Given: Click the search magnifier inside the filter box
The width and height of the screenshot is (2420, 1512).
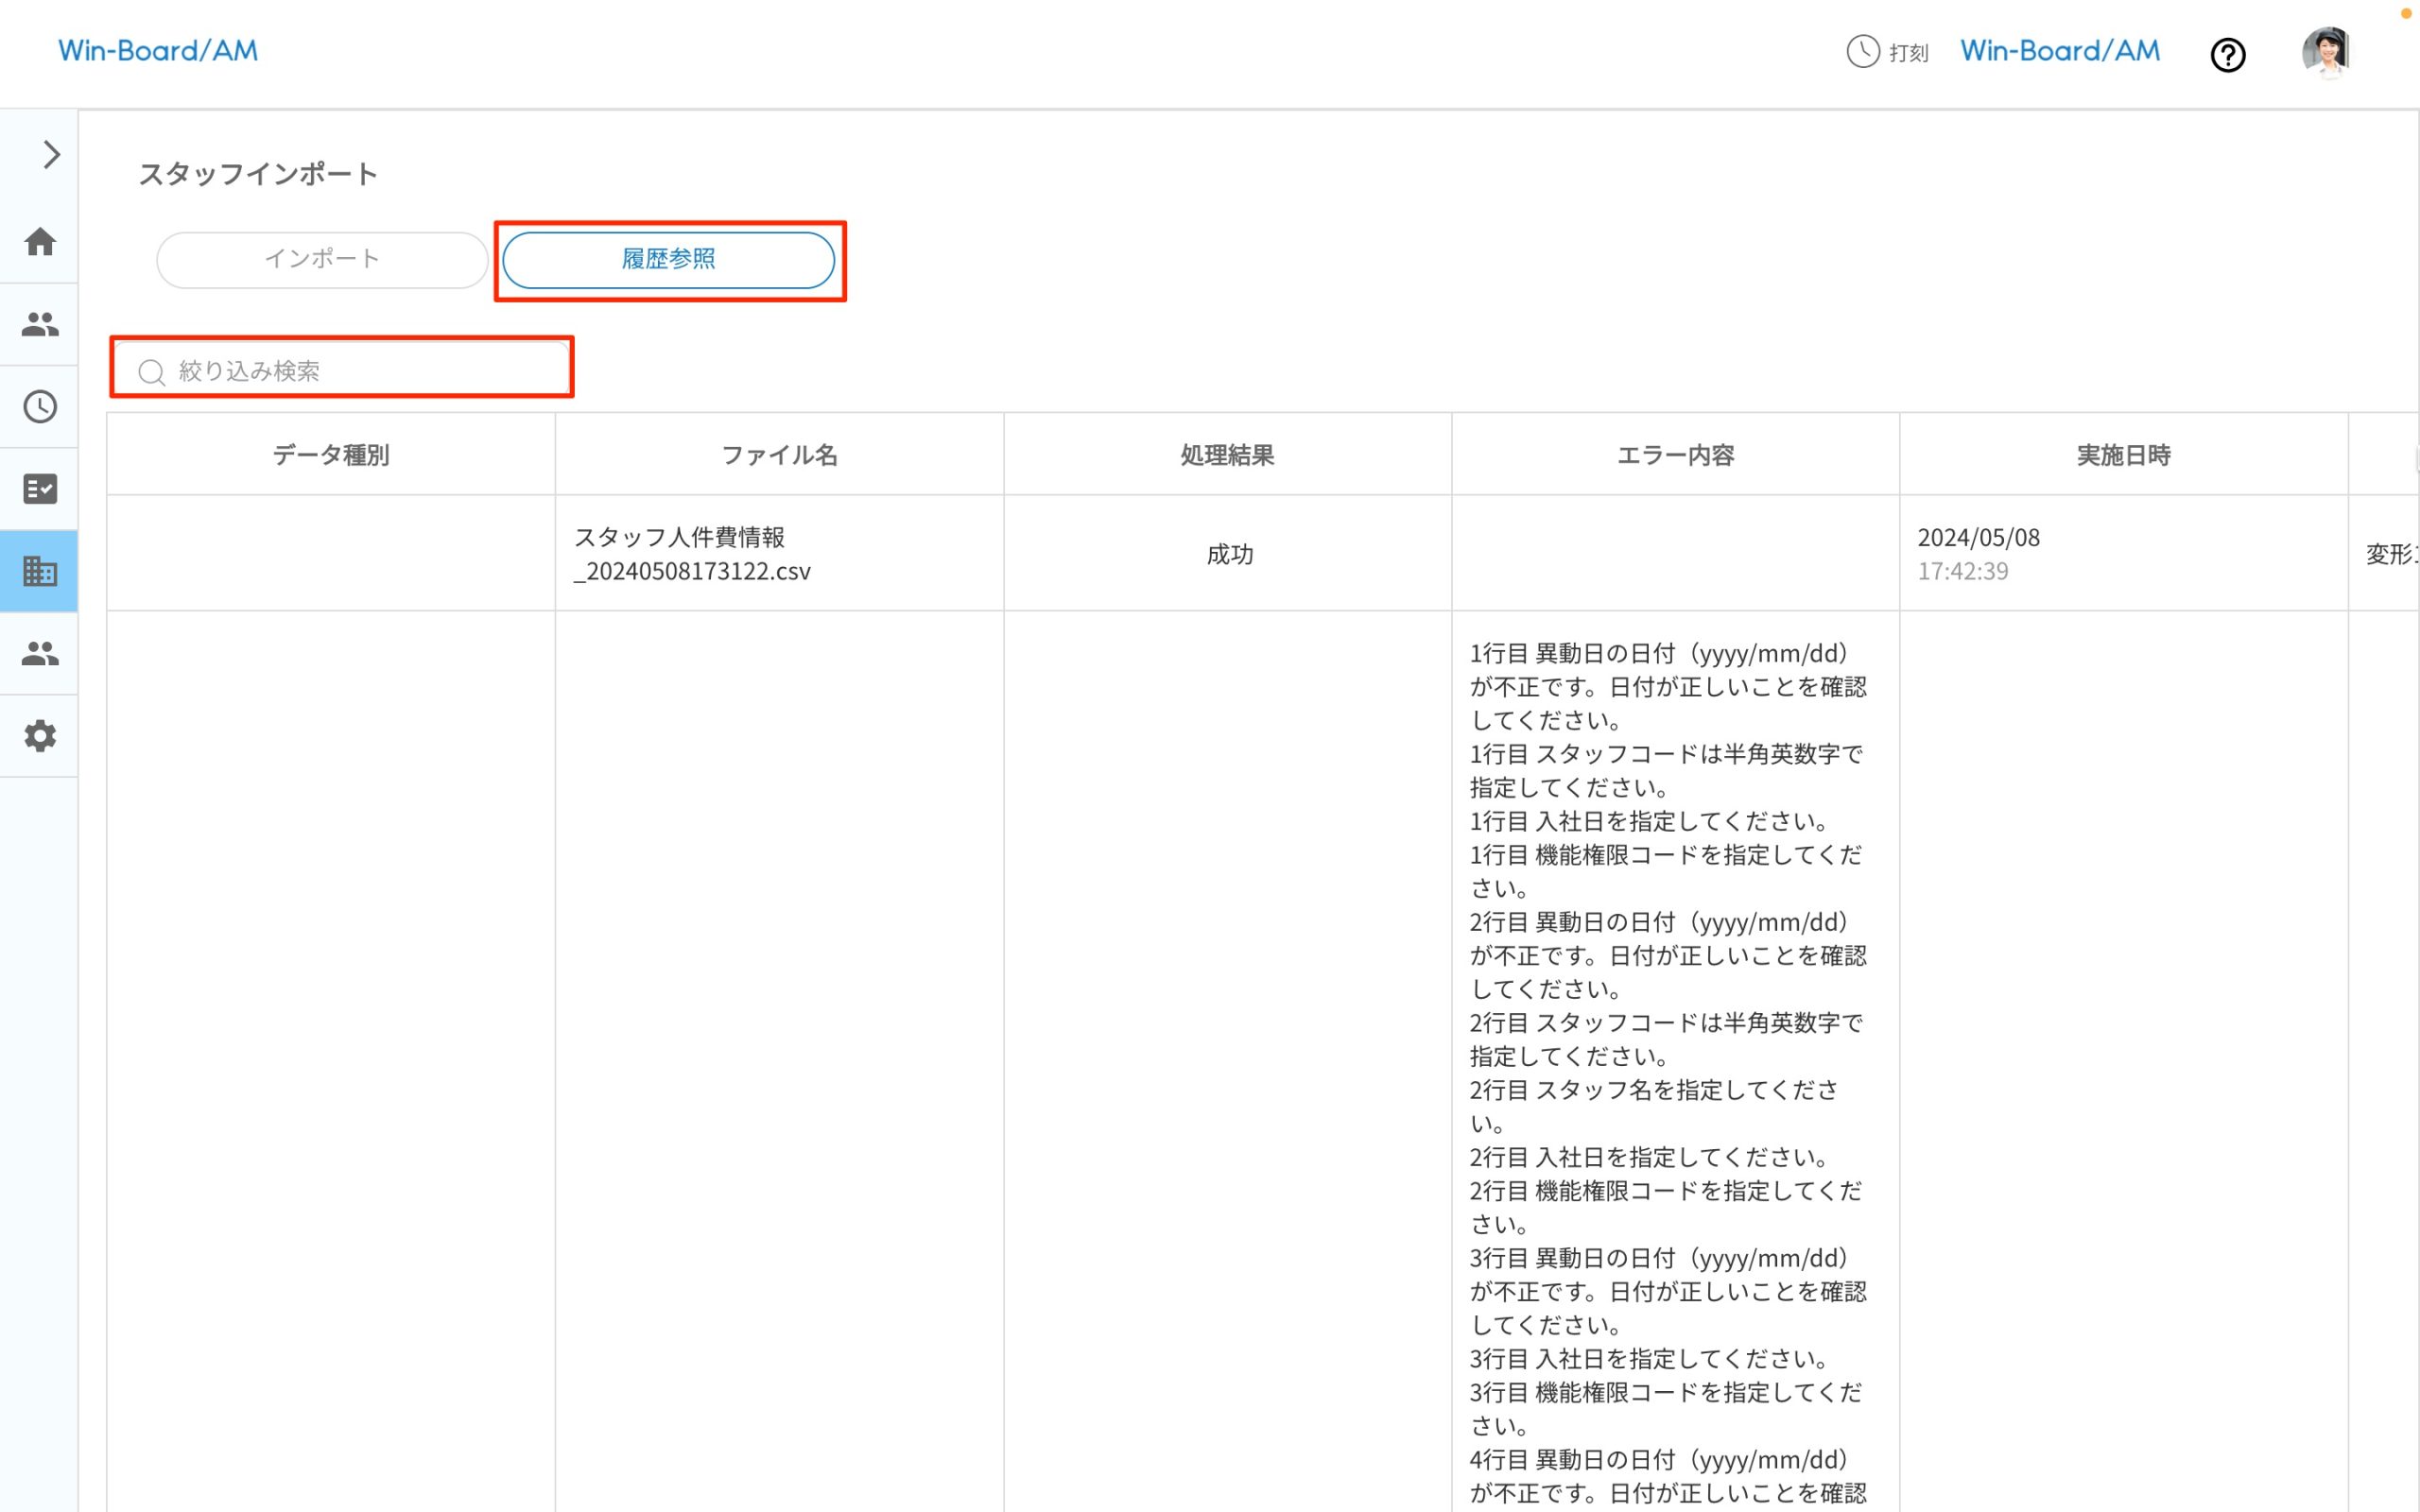Looking at the screenshot, I should (152, 370).
